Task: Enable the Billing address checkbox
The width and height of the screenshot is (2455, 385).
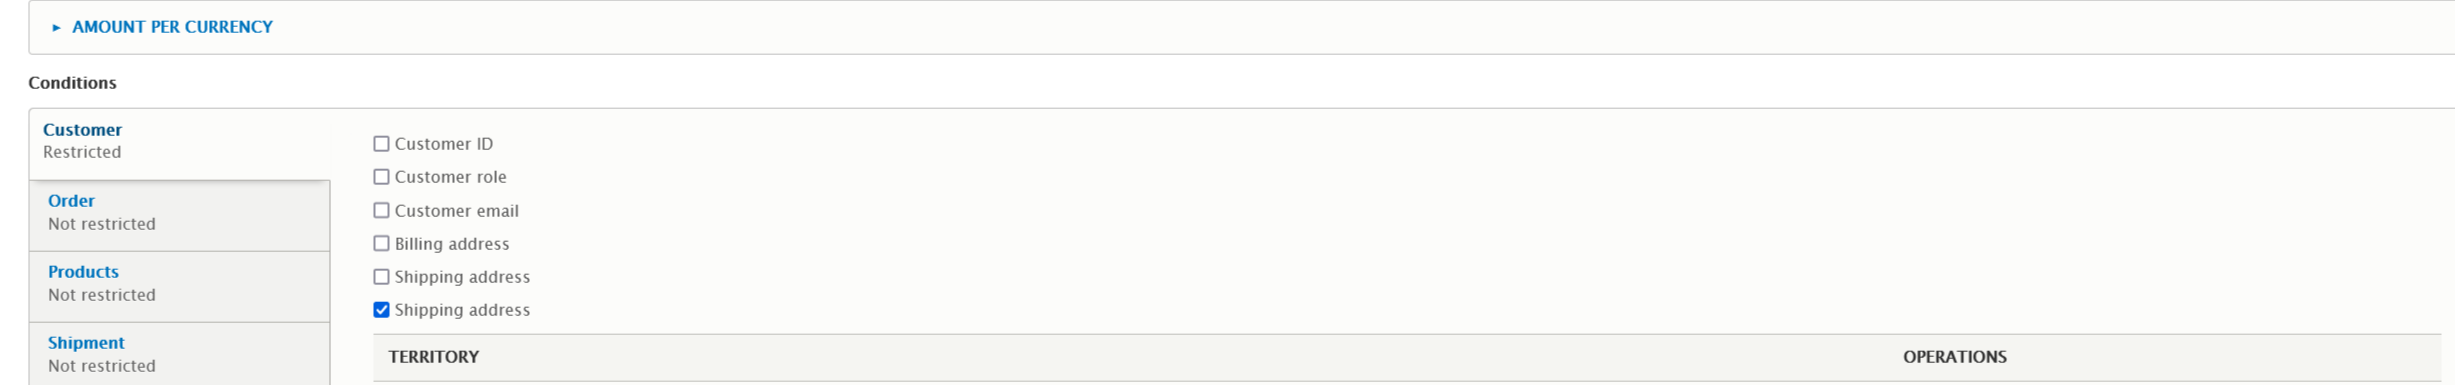Action: pos(381,244)
